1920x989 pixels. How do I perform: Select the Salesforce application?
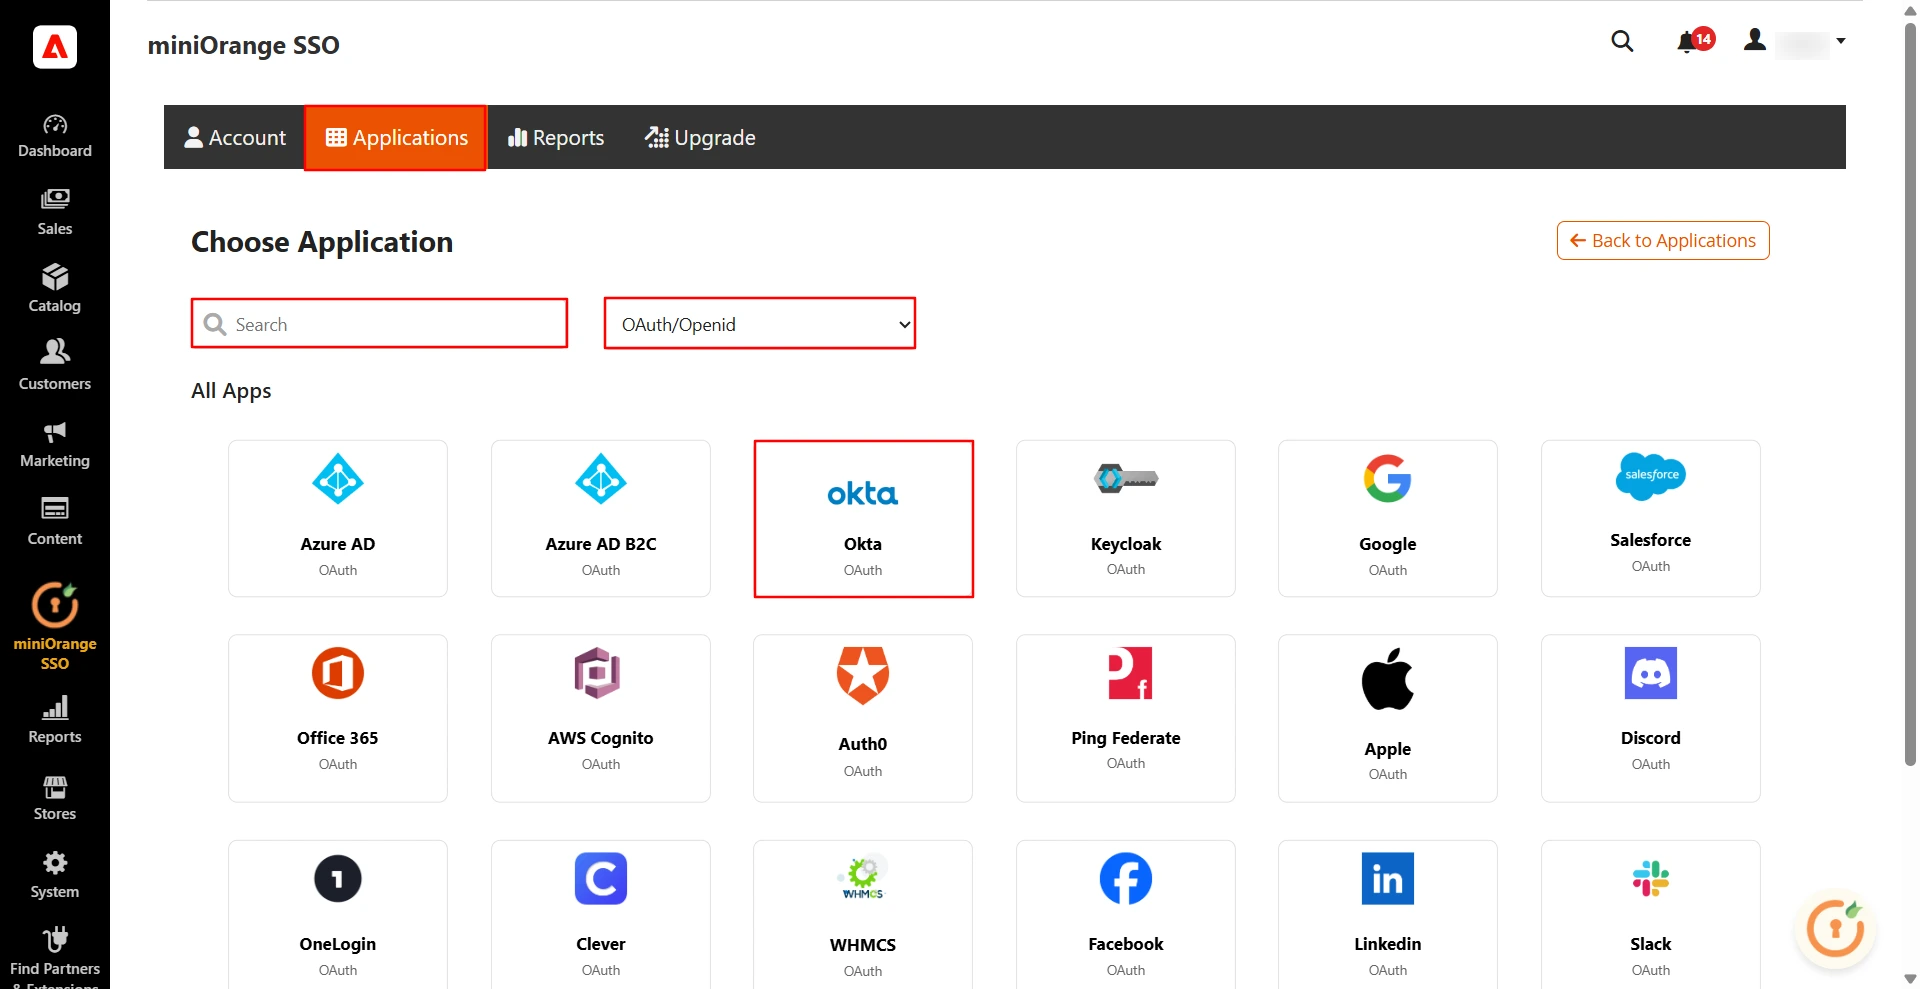click(1651, 519)
